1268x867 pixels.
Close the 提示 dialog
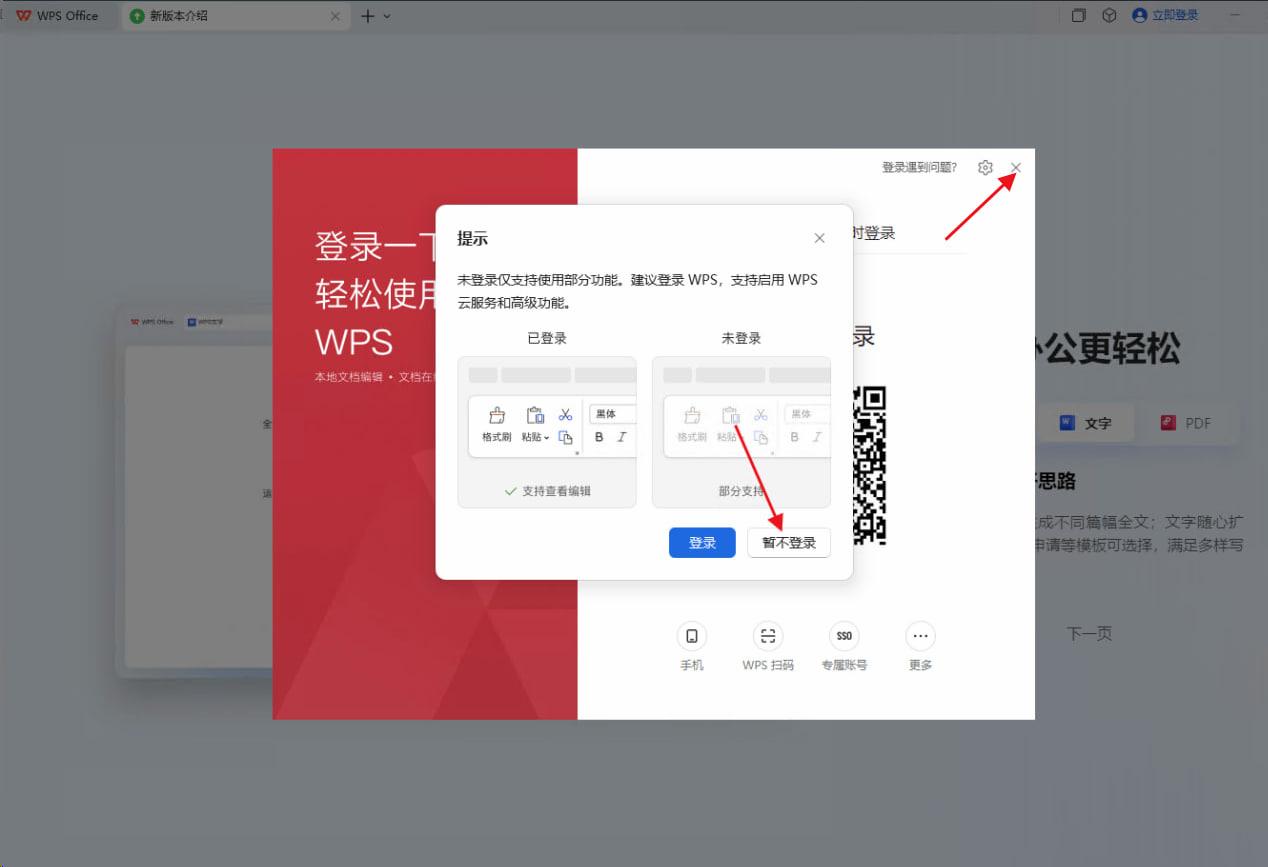tap(820, 238)
